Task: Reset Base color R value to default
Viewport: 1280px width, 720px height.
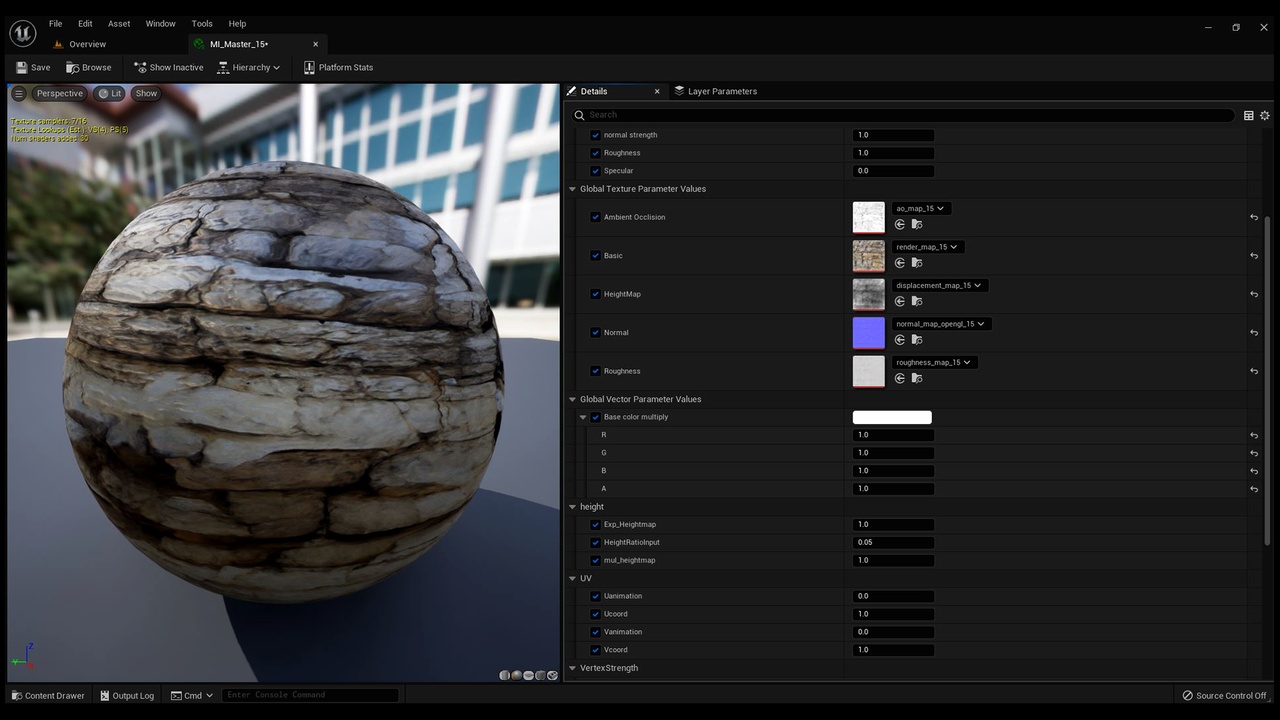Action: click(x=1253, y=436)
